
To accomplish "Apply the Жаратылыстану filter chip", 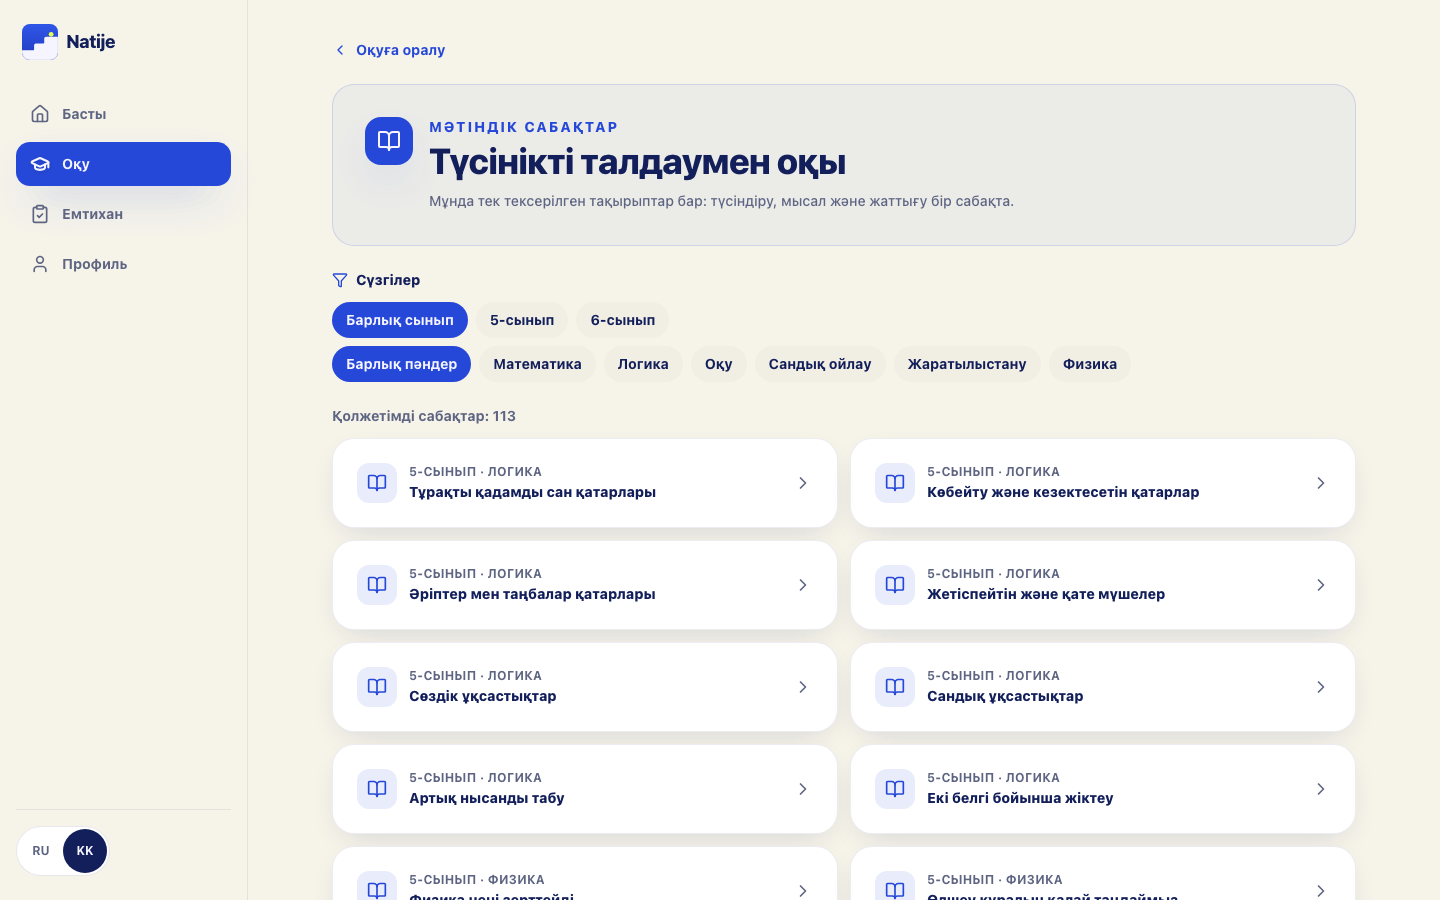I will click(967, 364).
